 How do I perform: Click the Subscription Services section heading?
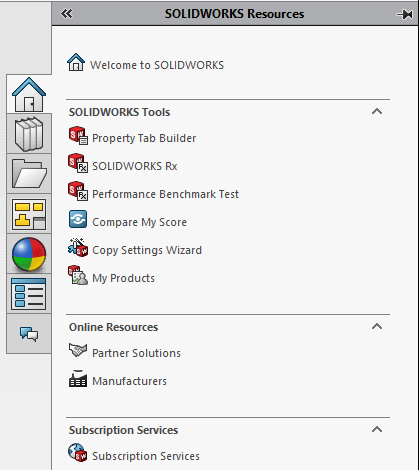(123, 430)
